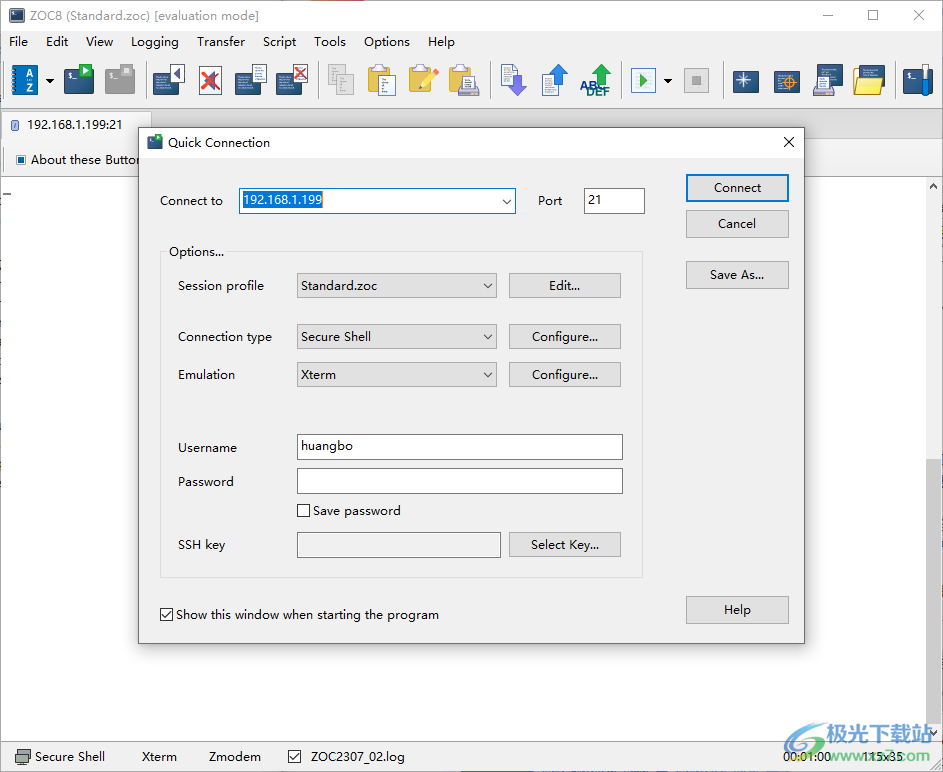Open the Transfer menu
This screenshot has height=772, width=943.
coord(221,42)
